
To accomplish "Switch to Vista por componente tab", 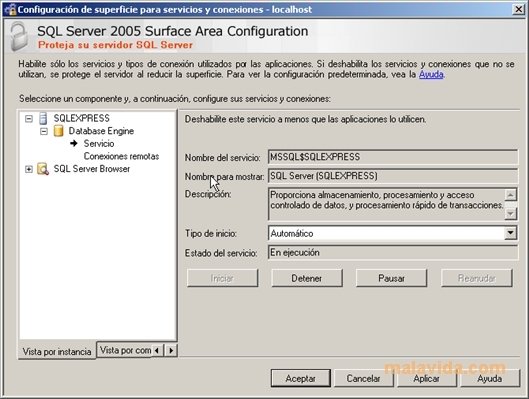I will (x=125, y=350).
